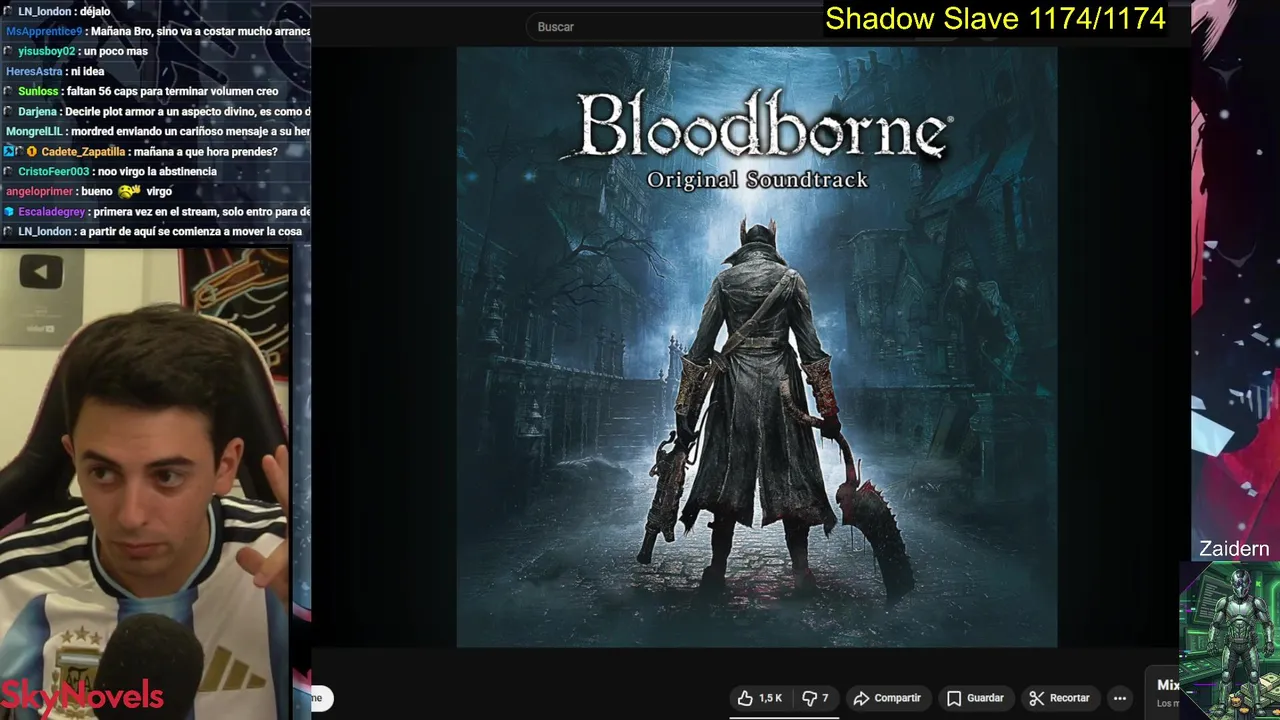Select chat user CristoFeer003

53,171
